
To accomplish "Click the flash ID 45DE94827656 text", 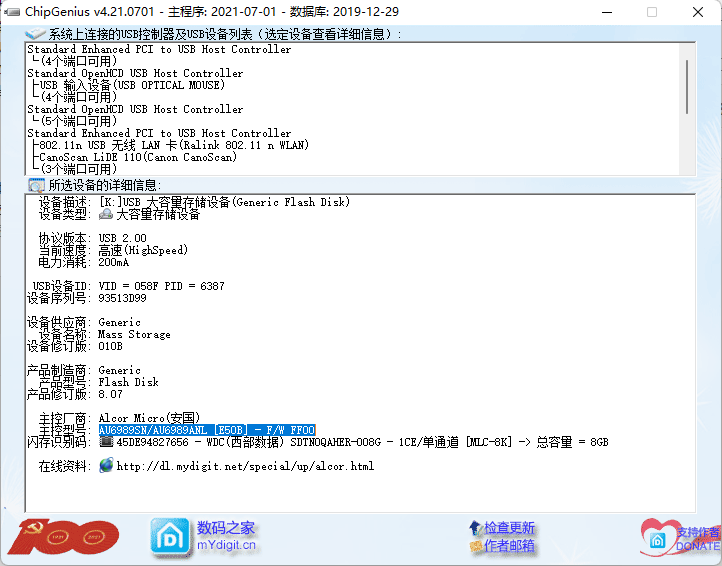I will click(x=153, y=442).
